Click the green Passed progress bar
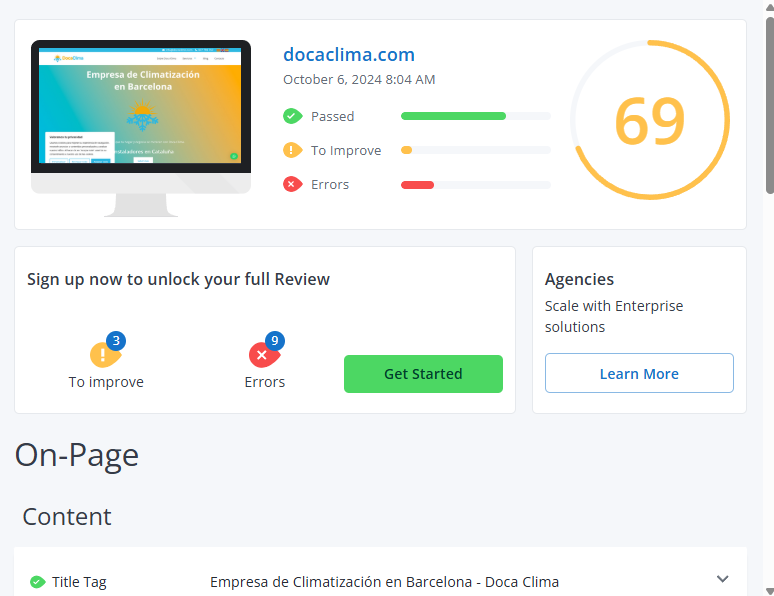 (453, 116)
